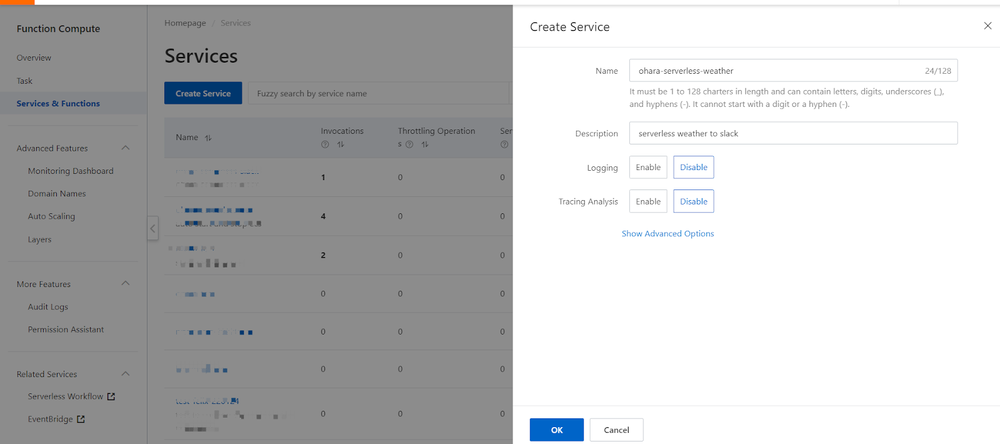Click the Name column sort icon
Screen dimensions: 1000x444
(x=208, y=138)
